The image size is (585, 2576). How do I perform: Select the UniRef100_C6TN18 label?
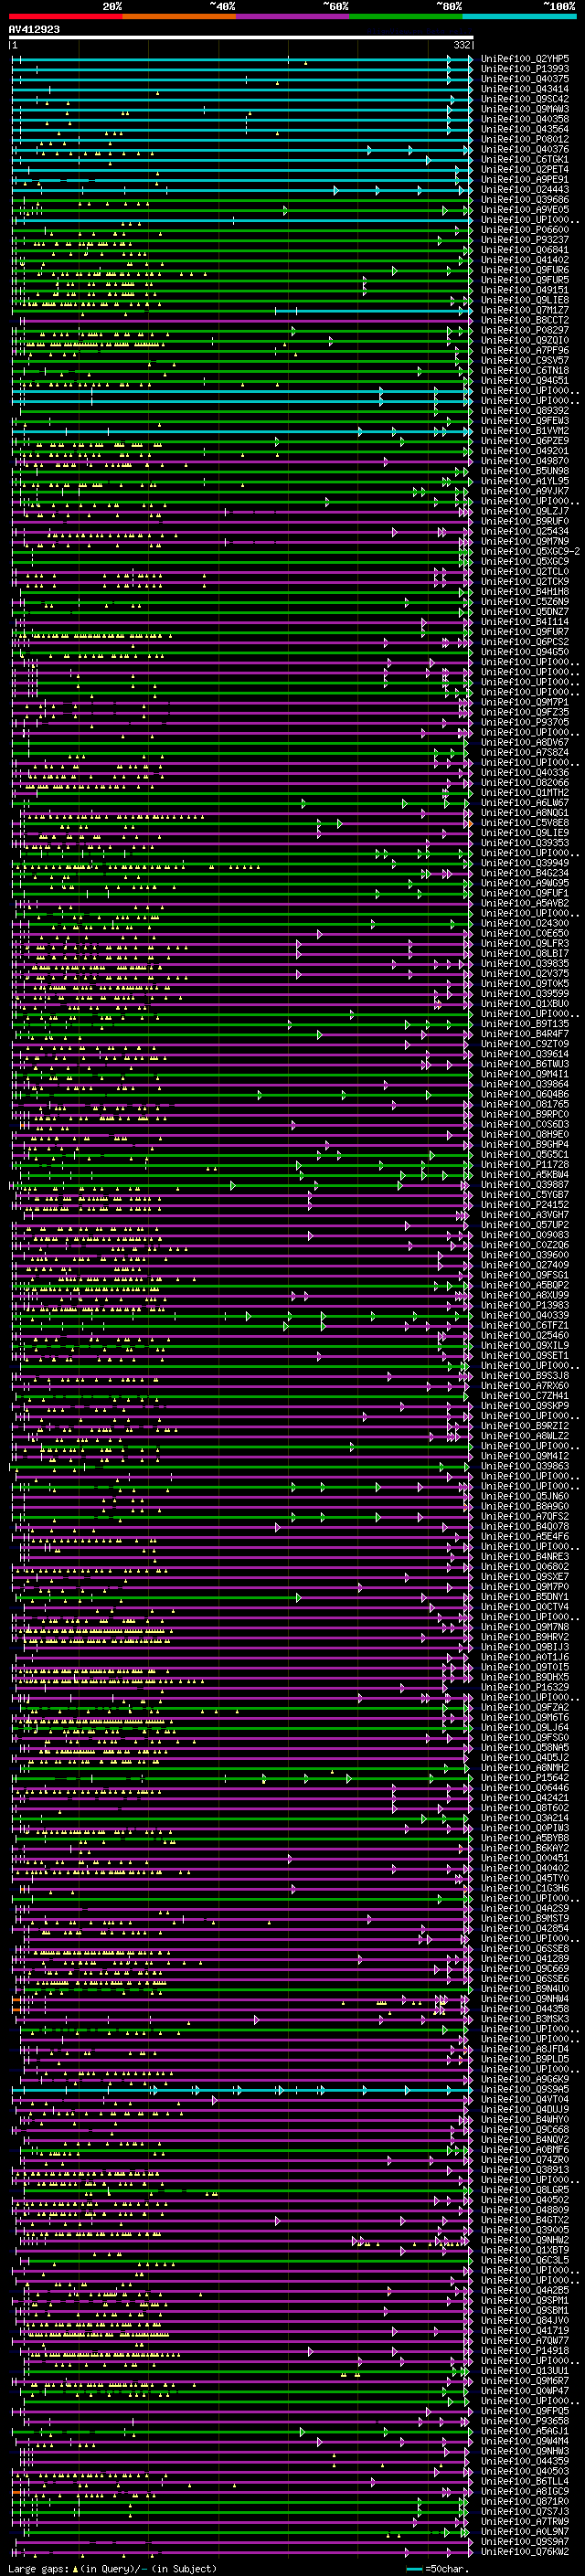pos(525,371)
